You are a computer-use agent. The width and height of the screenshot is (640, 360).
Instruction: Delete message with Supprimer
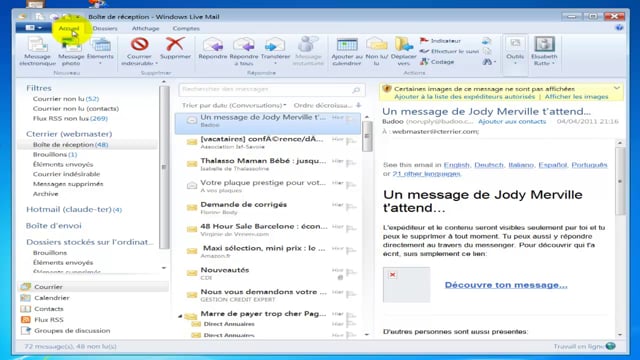coord(175,49)
